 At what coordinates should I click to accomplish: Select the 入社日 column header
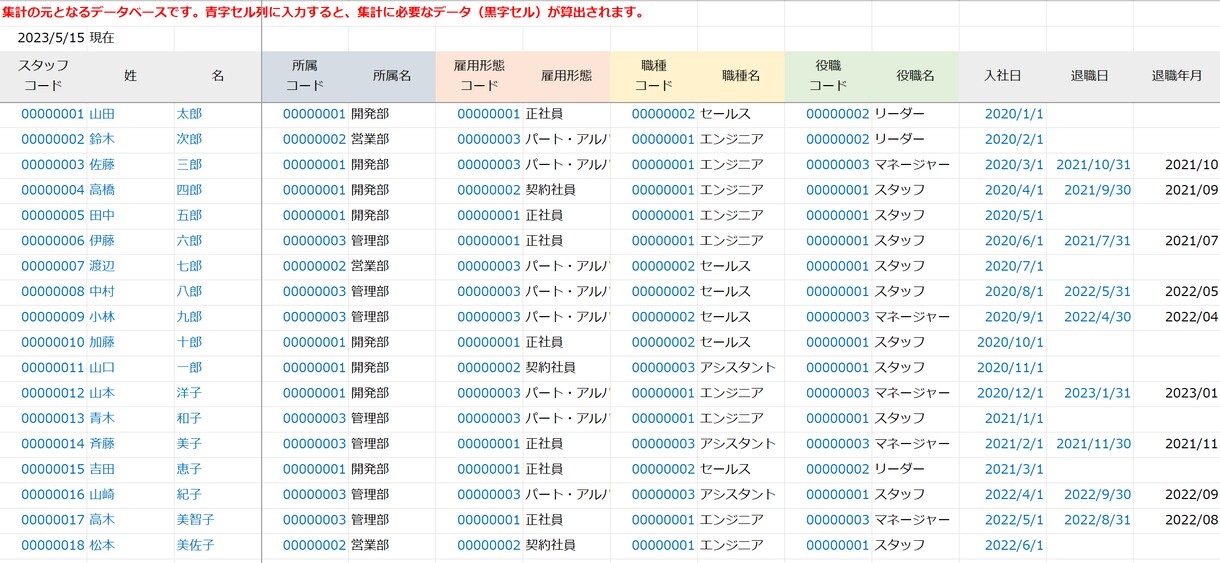1002,76
